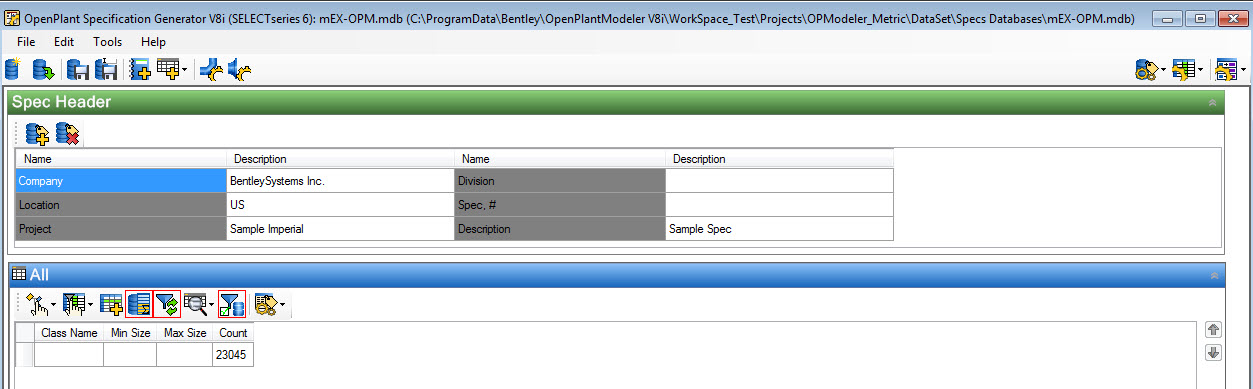1253x389 pixels.
Task: Open the Help menu
Action: (x=154, y=42)
